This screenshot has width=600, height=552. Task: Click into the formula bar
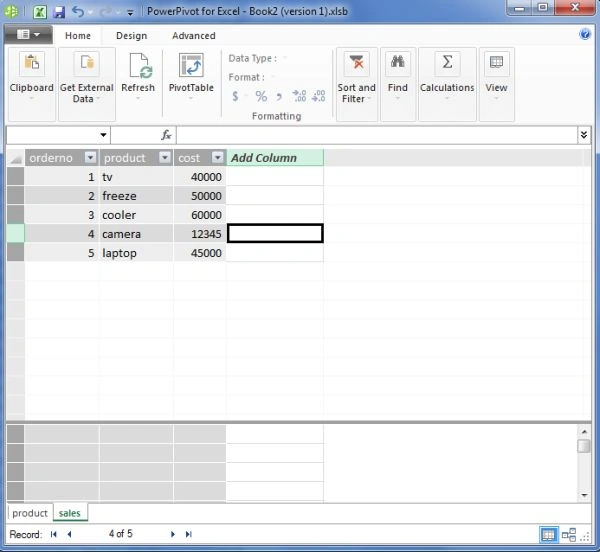[377, 135]
